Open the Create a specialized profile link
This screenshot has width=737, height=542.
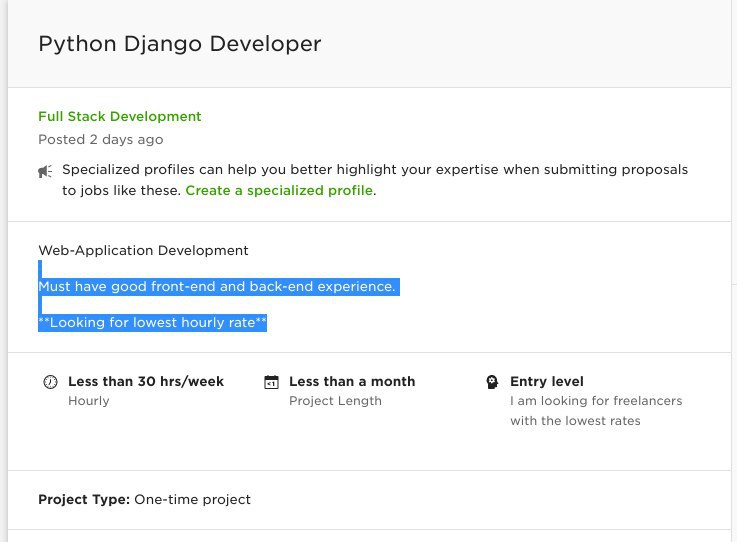279,190
